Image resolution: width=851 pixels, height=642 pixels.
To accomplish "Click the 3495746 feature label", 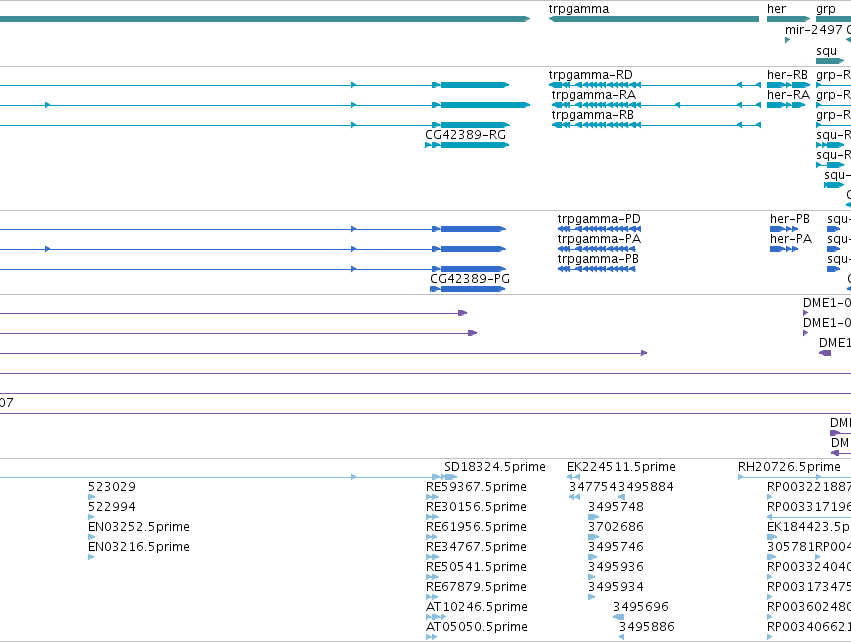I will coord(616,548).
